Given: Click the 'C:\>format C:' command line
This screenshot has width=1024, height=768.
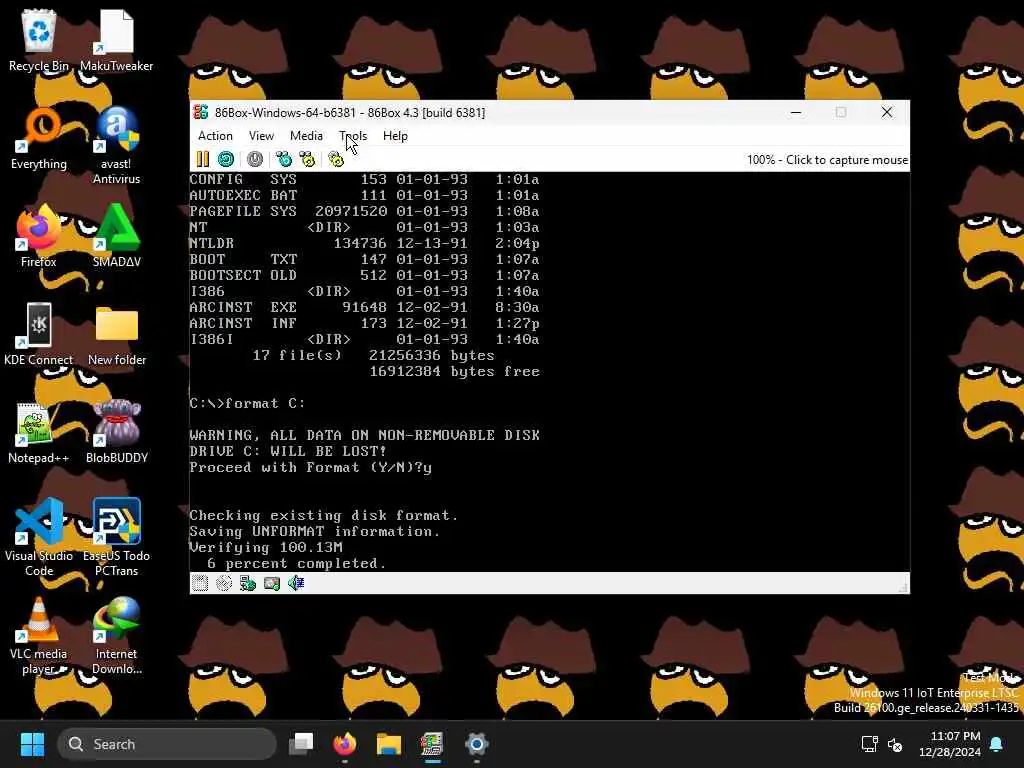Looking at the screenshot, I should (248, 404).
